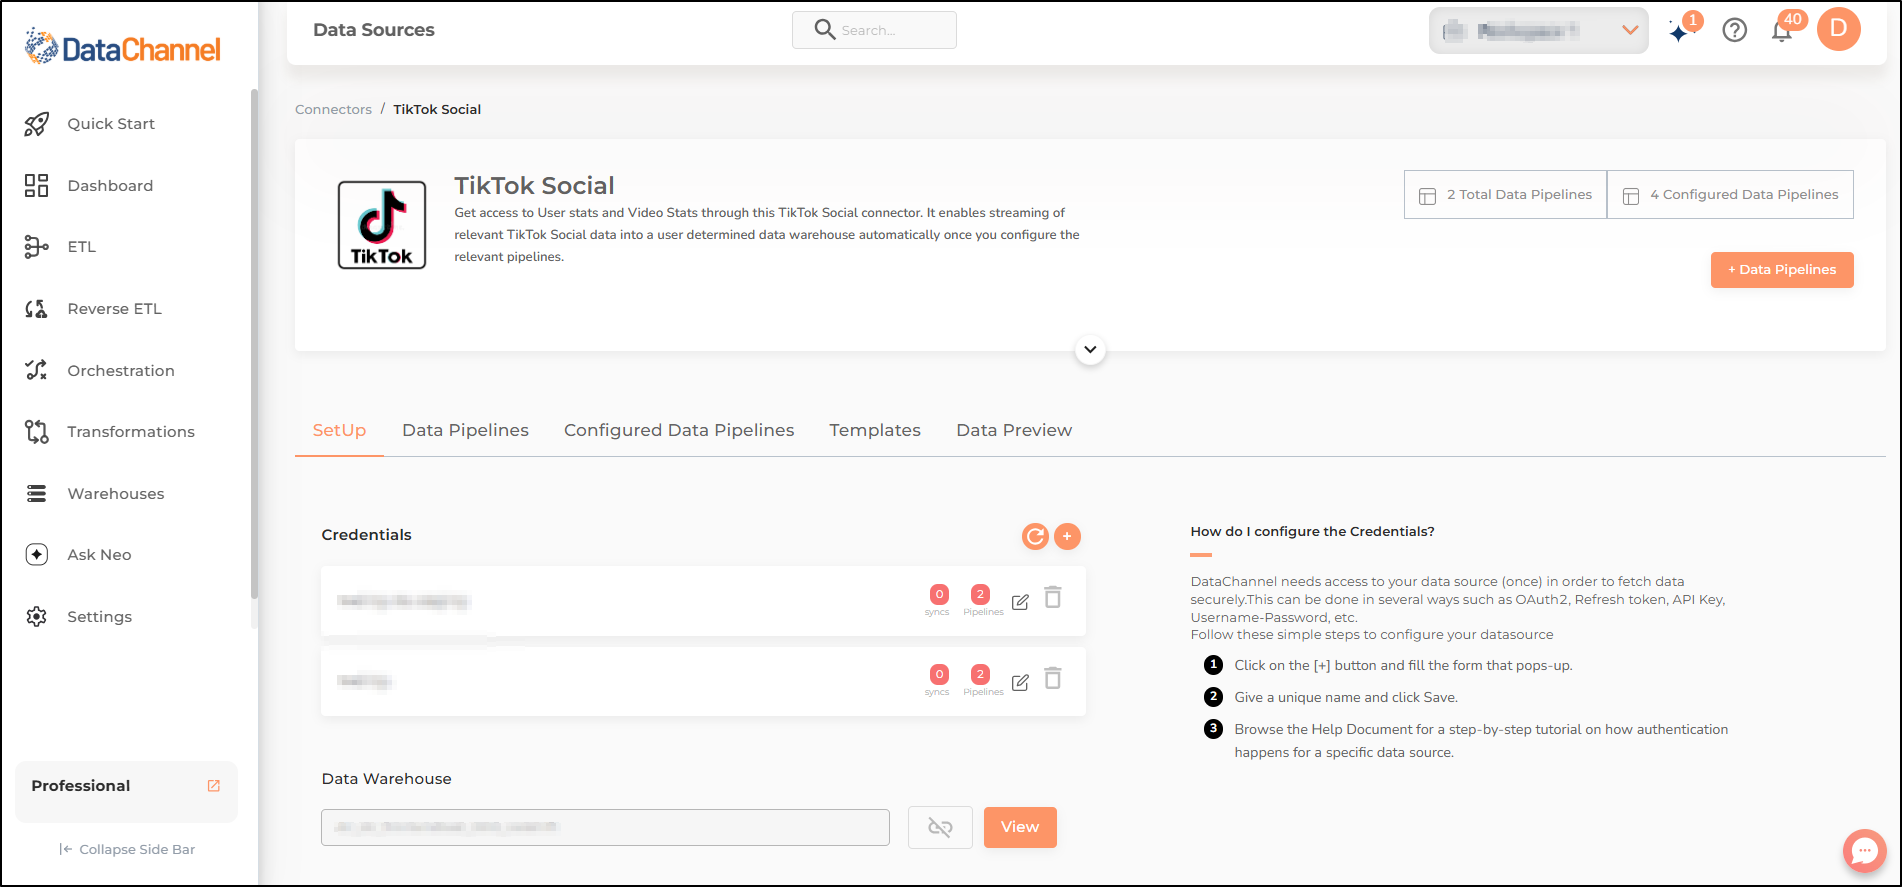Image resolution: width=1902 pixels, height=887 pixels.
Task: Go to the Connectors breadcrumb link
Action: (333, 109)
